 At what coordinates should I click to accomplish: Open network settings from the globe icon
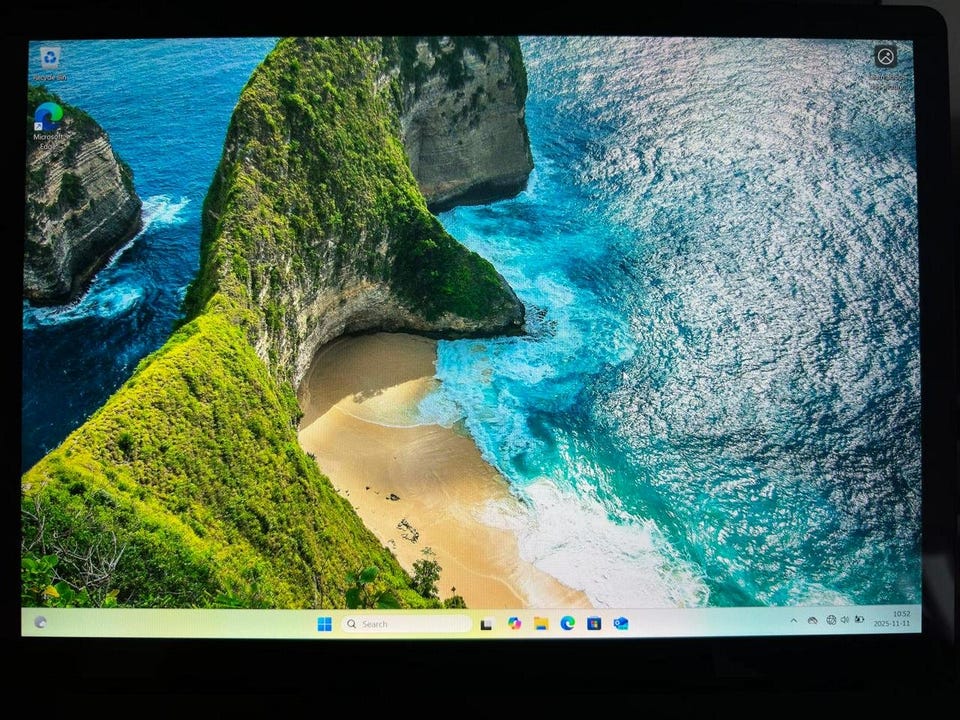pyautogui.click(x=831, y=620)
